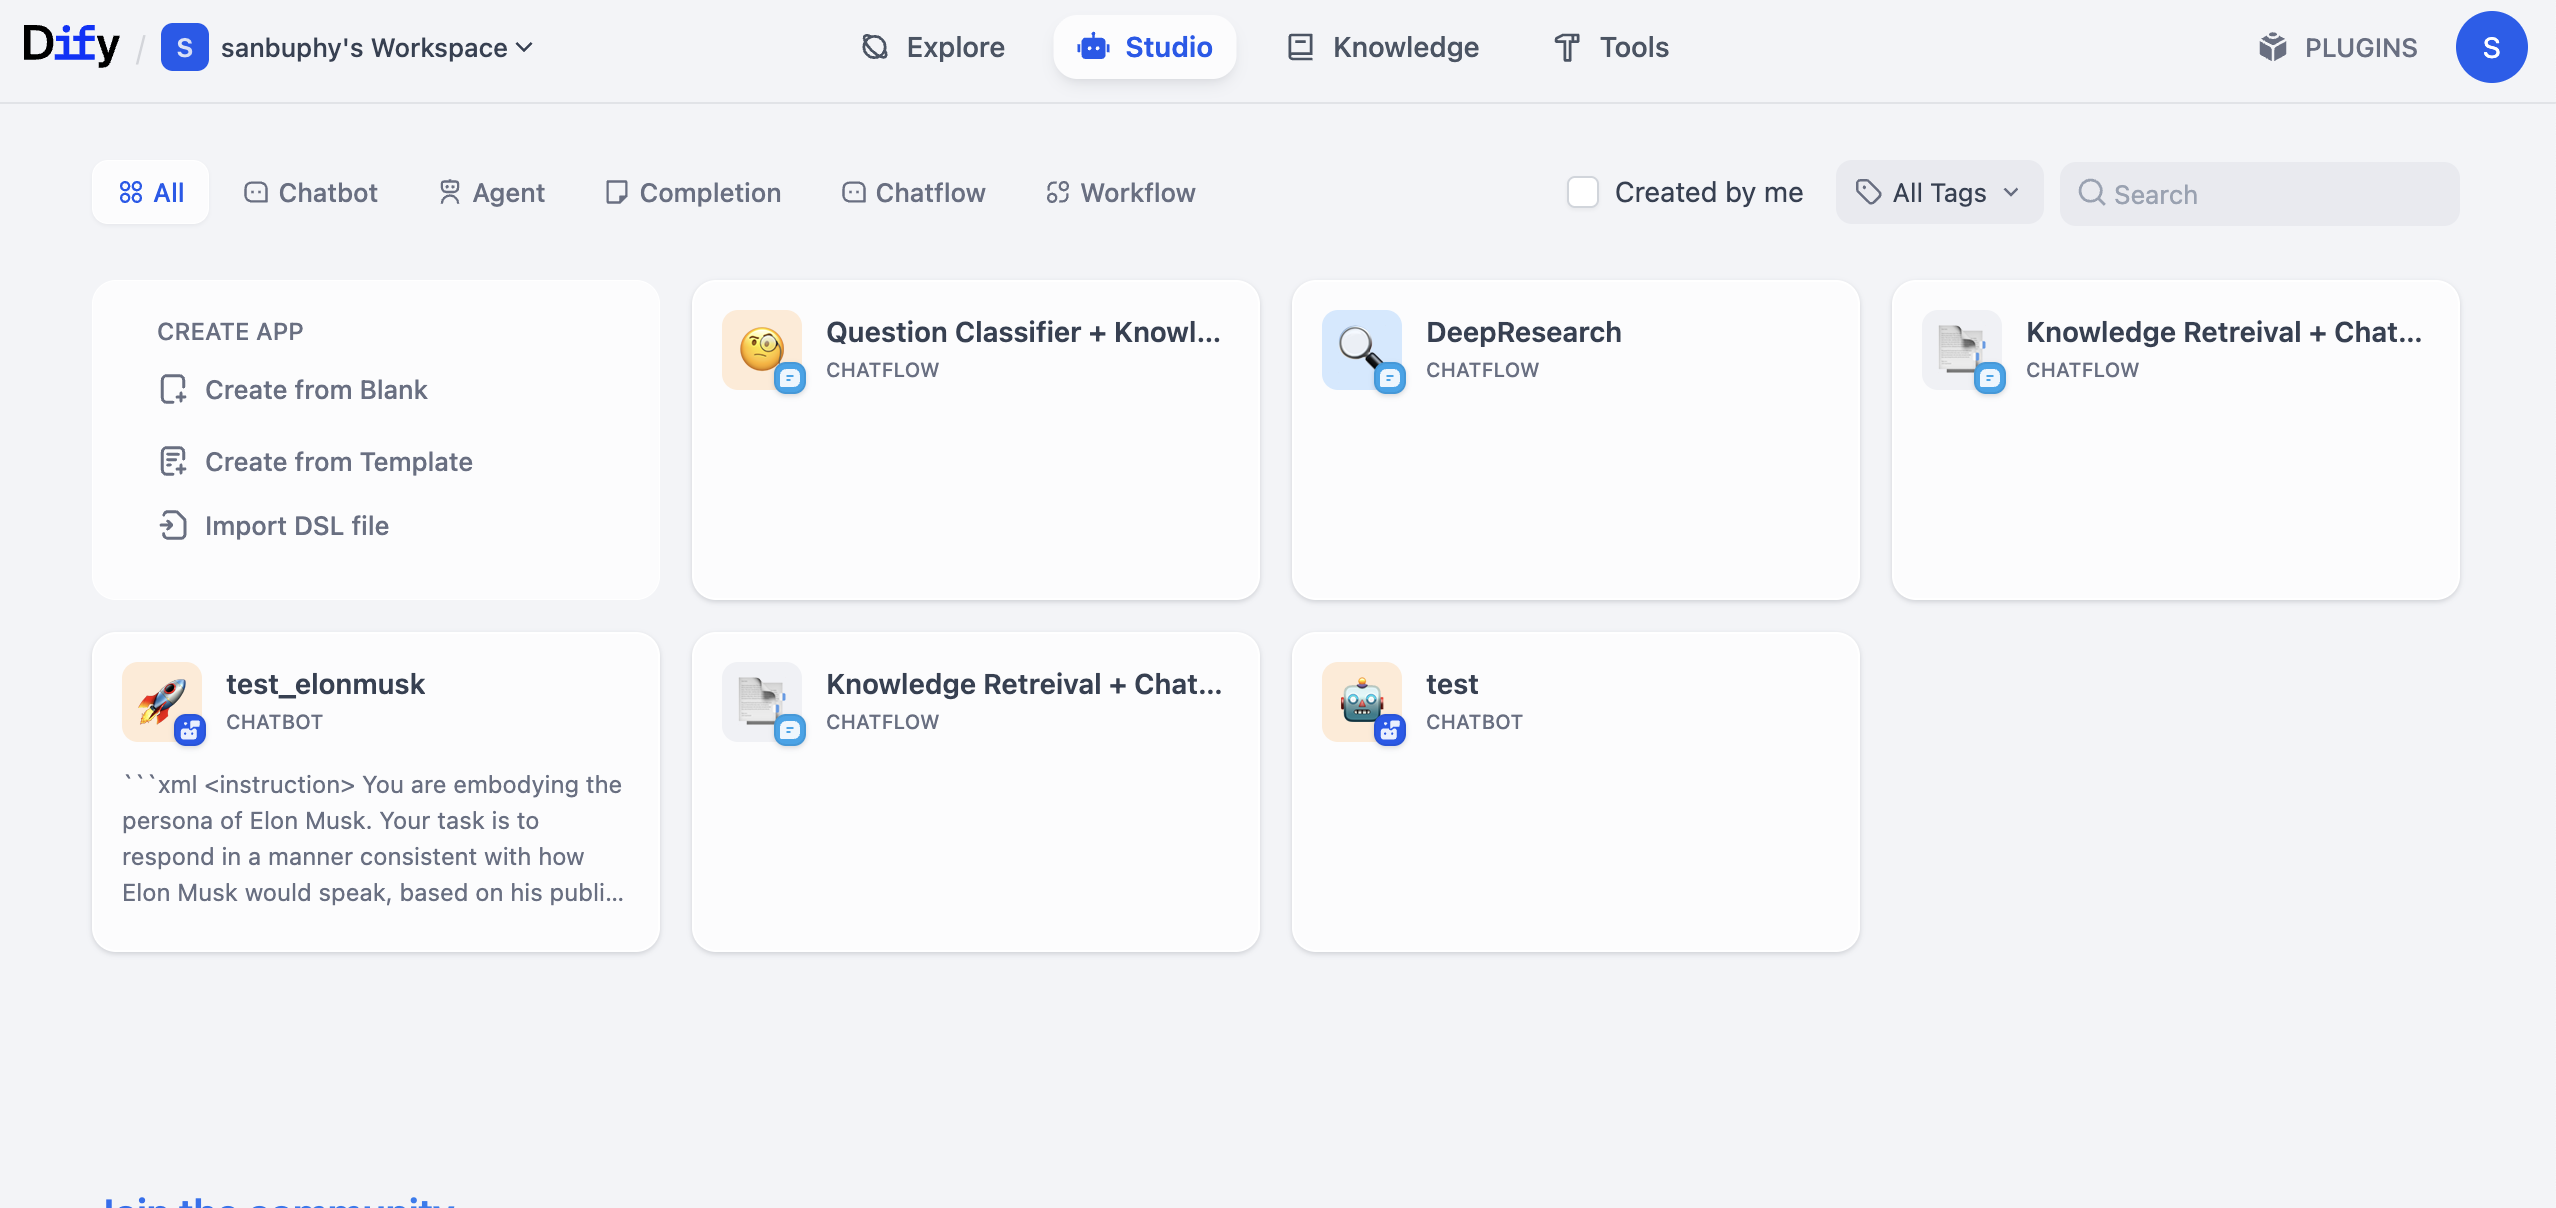Choose Create from Template
2556x1208 pixels.
(x=338, y=462)
